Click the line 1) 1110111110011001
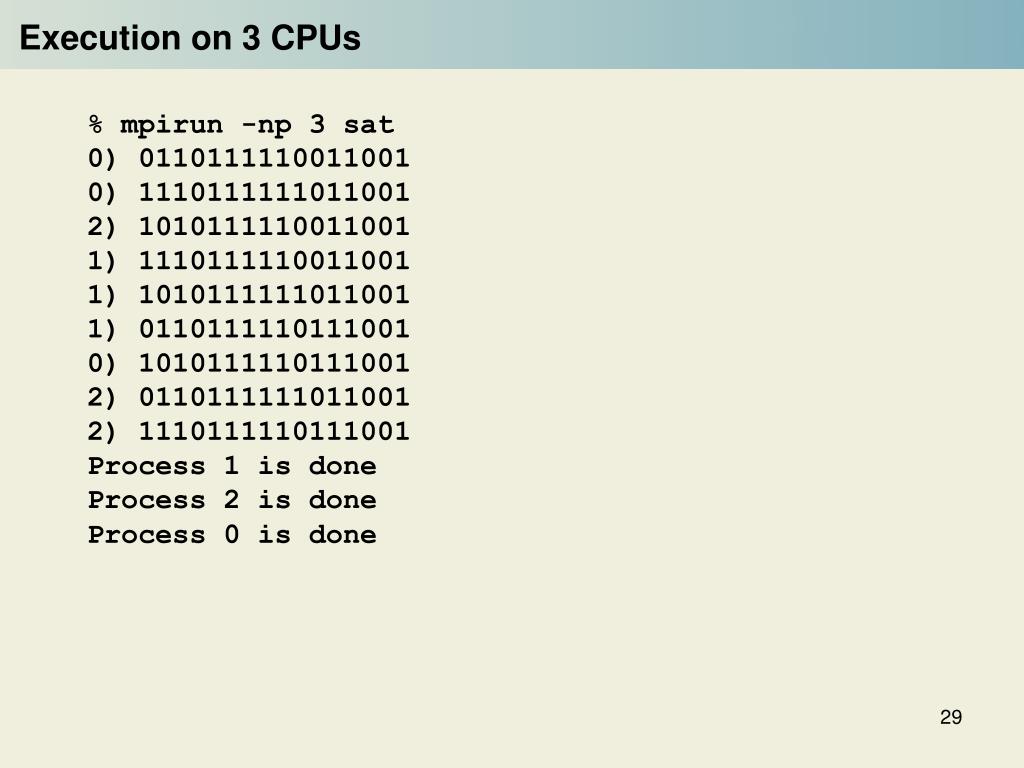This screenshot has height=768, width=1024. (248, 261)
